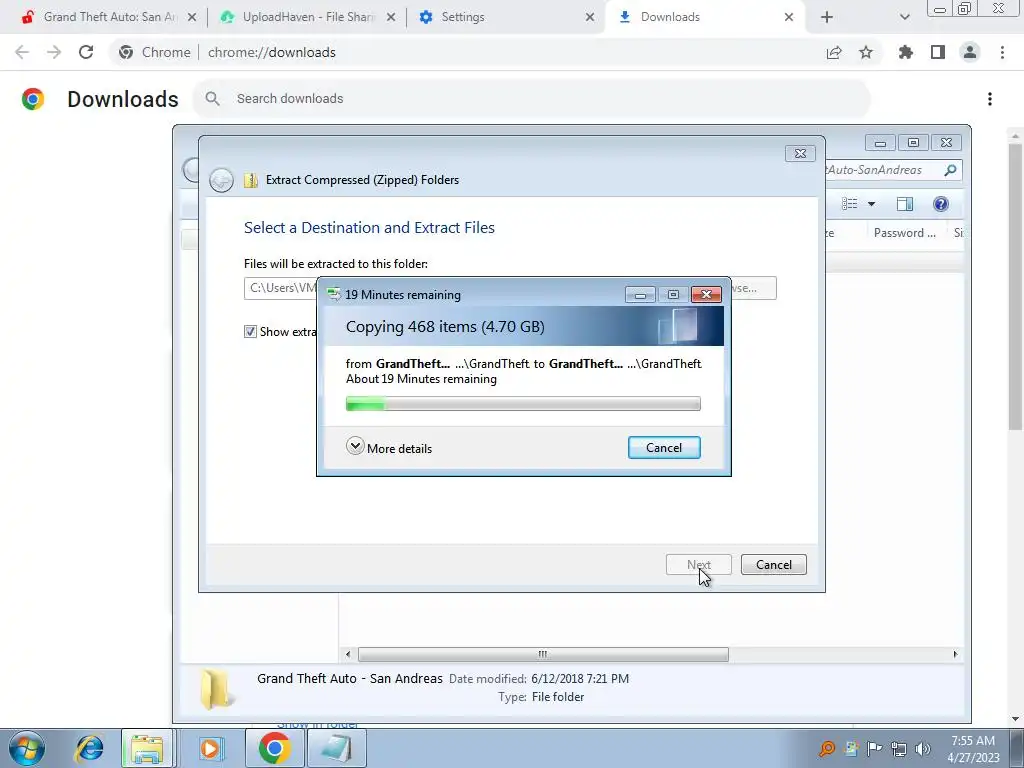Screen dimensions: 1024x768
Task: Open Windows Media Player taskbar icon
Action: 211,748
